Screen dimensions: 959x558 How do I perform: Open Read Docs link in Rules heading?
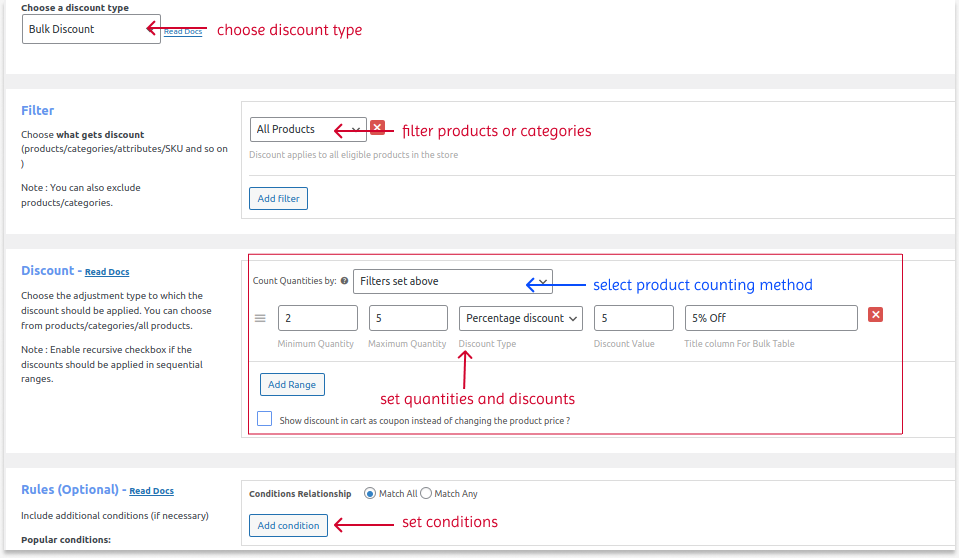(152, 491)
